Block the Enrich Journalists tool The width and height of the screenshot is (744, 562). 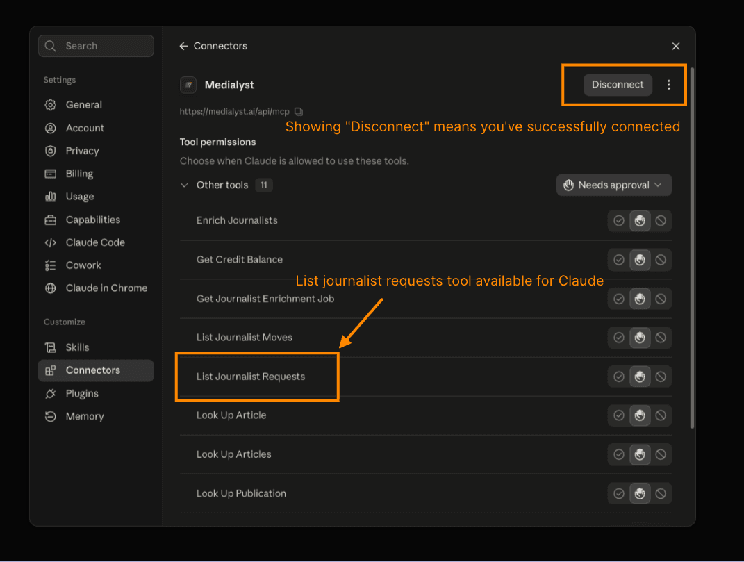coord(660,221)
